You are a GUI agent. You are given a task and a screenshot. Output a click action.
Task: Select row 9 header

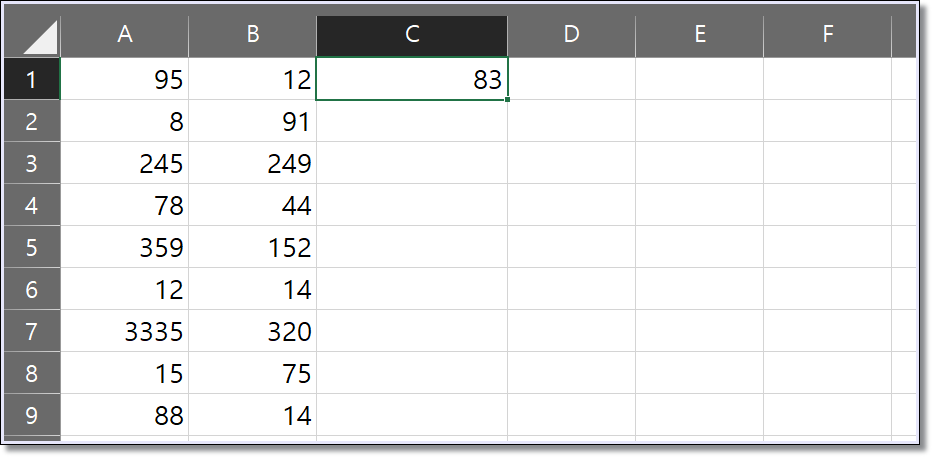point(32,415)
